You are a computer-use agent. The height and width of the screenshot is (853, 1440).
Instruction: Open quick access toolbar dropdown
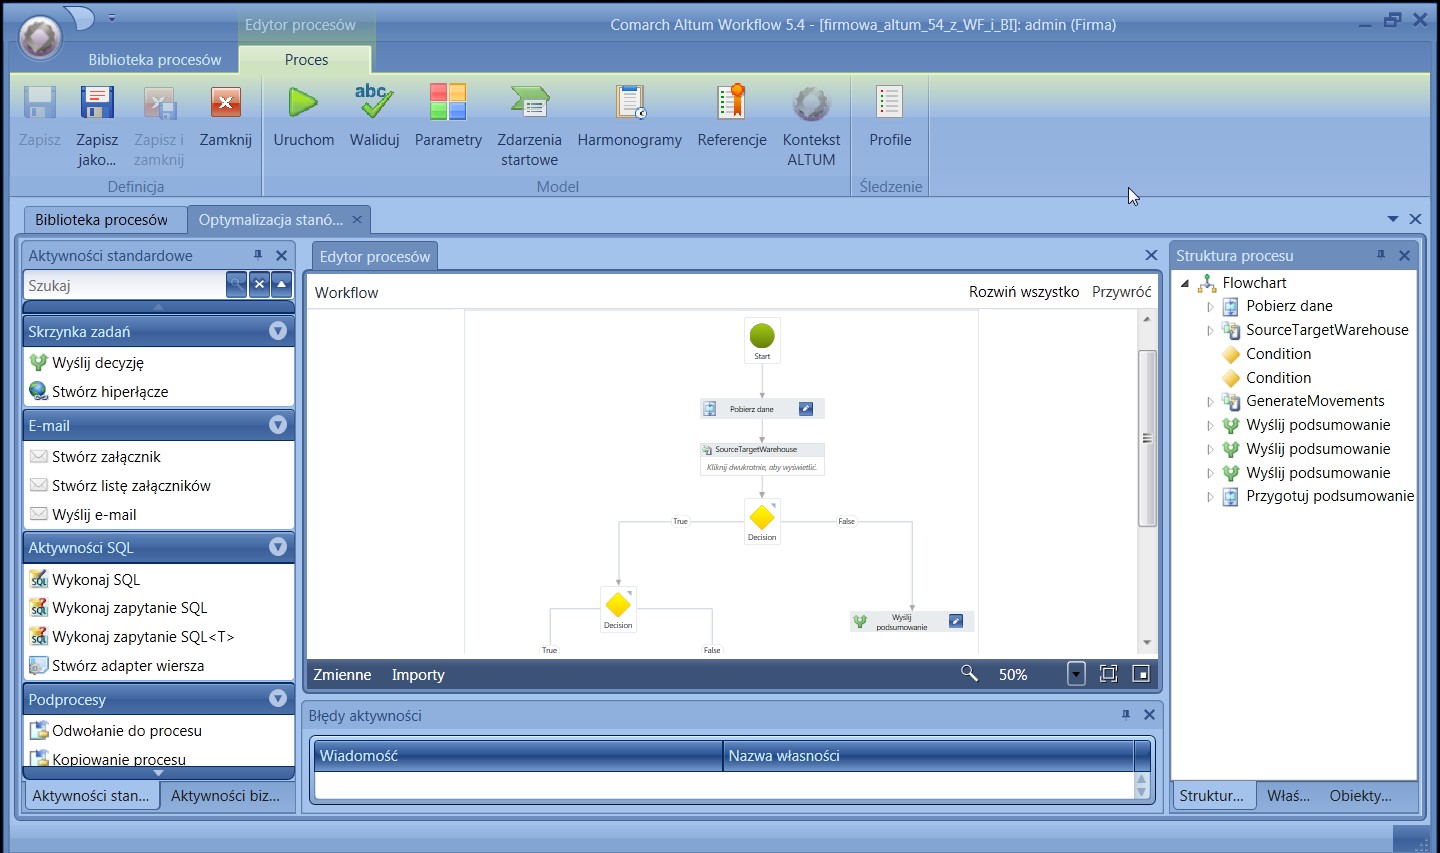click(112, 18)
